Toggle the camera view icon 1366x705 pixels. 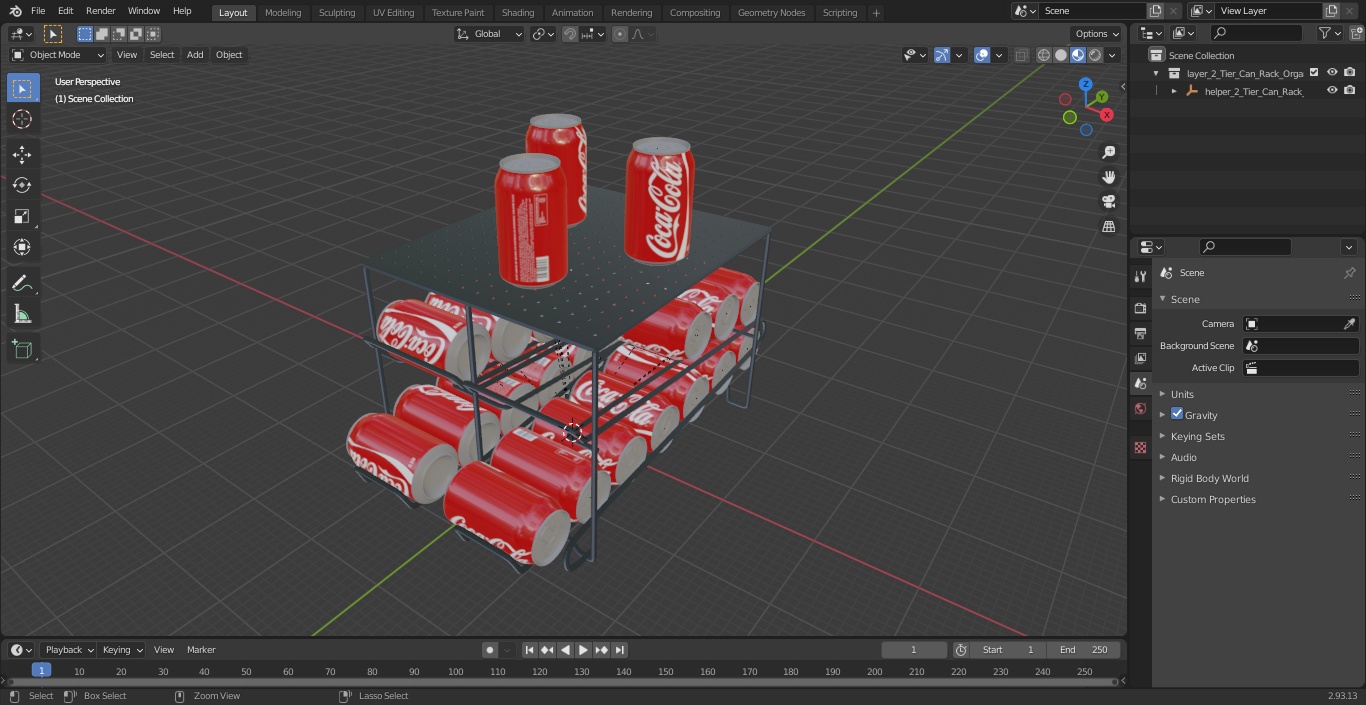[1108, 202]
